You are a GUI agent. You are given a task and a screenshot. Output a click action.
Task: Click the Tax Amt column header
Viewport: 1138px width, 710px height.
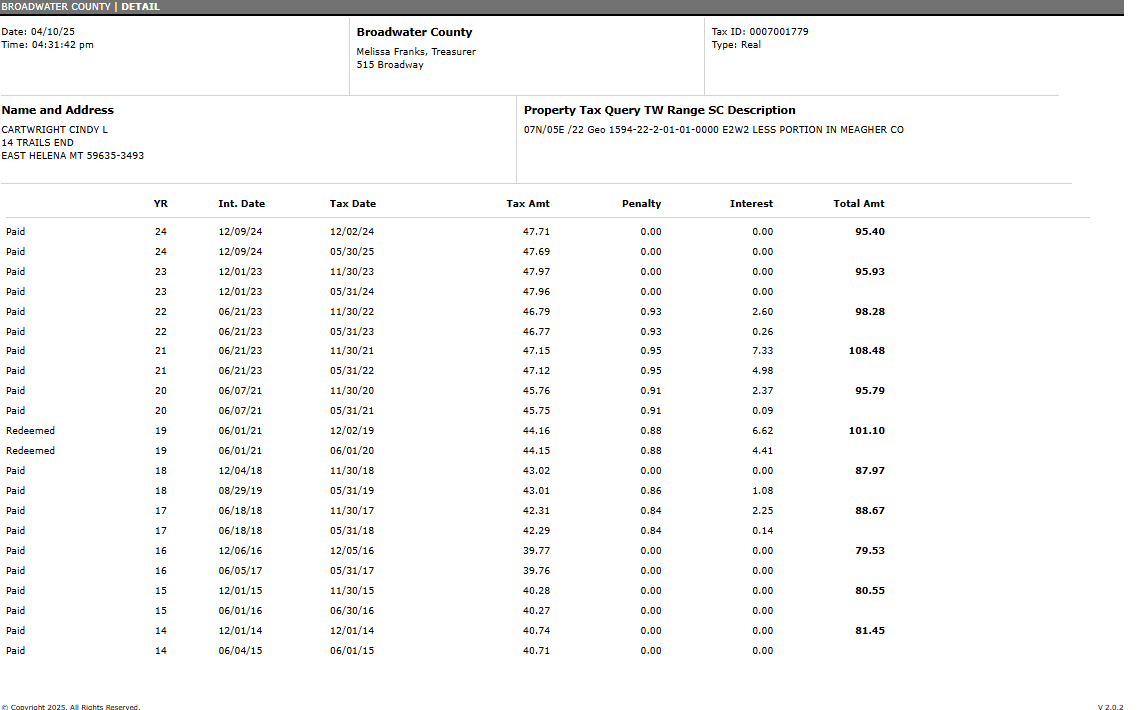528,204
